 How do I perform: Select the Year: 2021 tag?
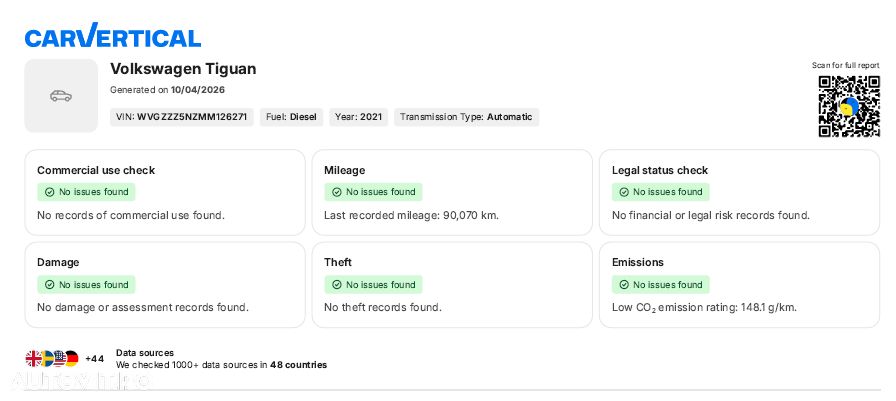click(x=358, y=117)
